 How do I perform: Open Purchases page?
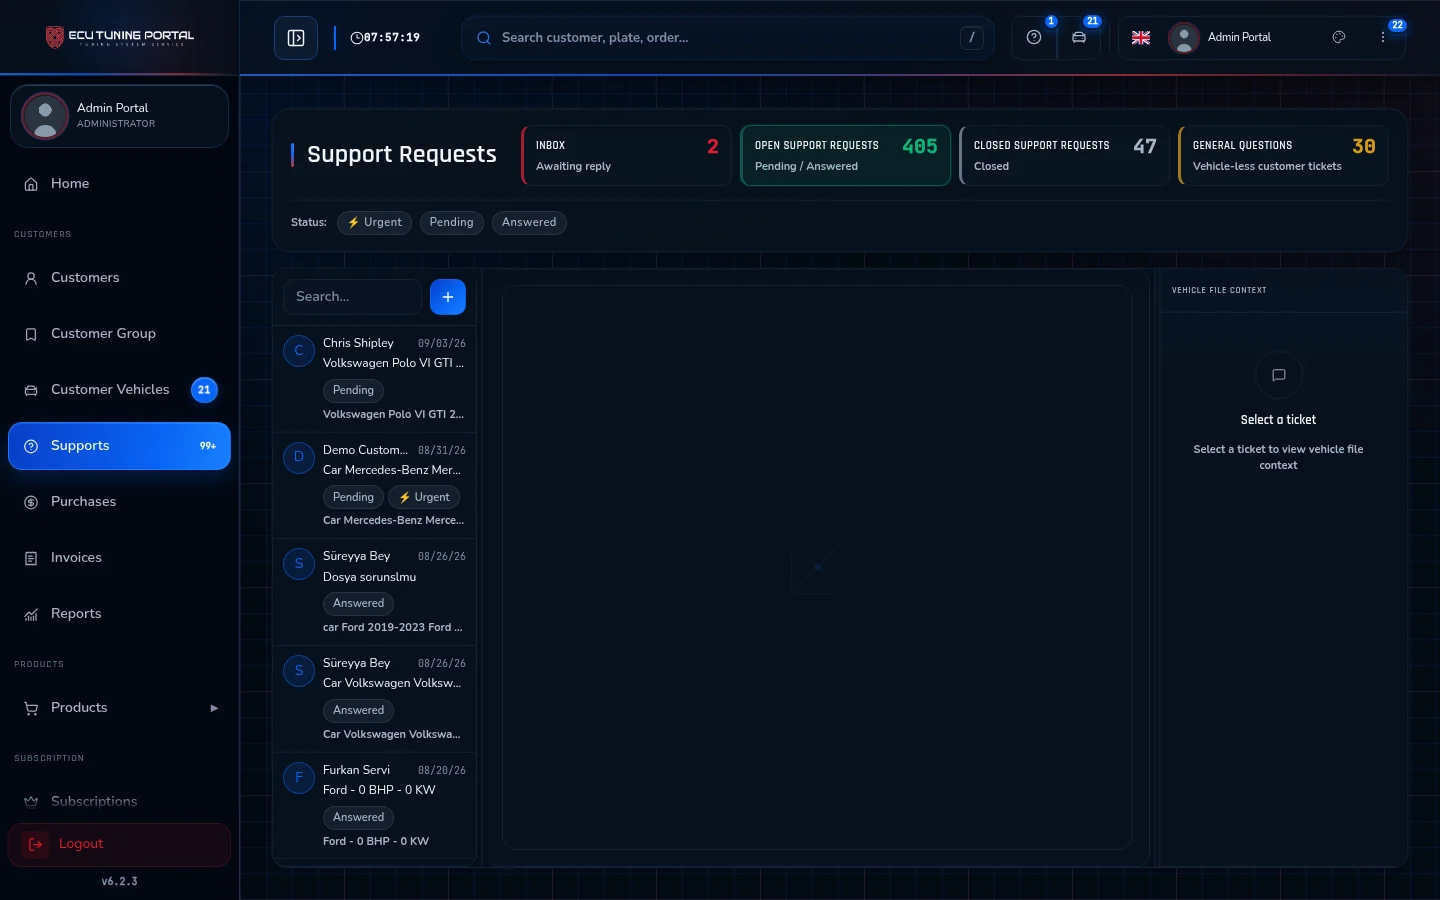point(120,502)
